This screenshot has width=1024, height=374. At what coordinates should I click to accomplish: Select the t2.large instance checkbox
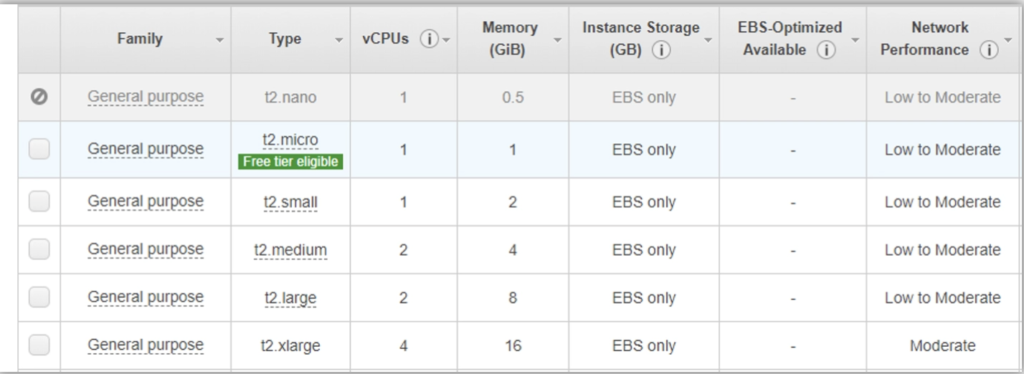39,298
